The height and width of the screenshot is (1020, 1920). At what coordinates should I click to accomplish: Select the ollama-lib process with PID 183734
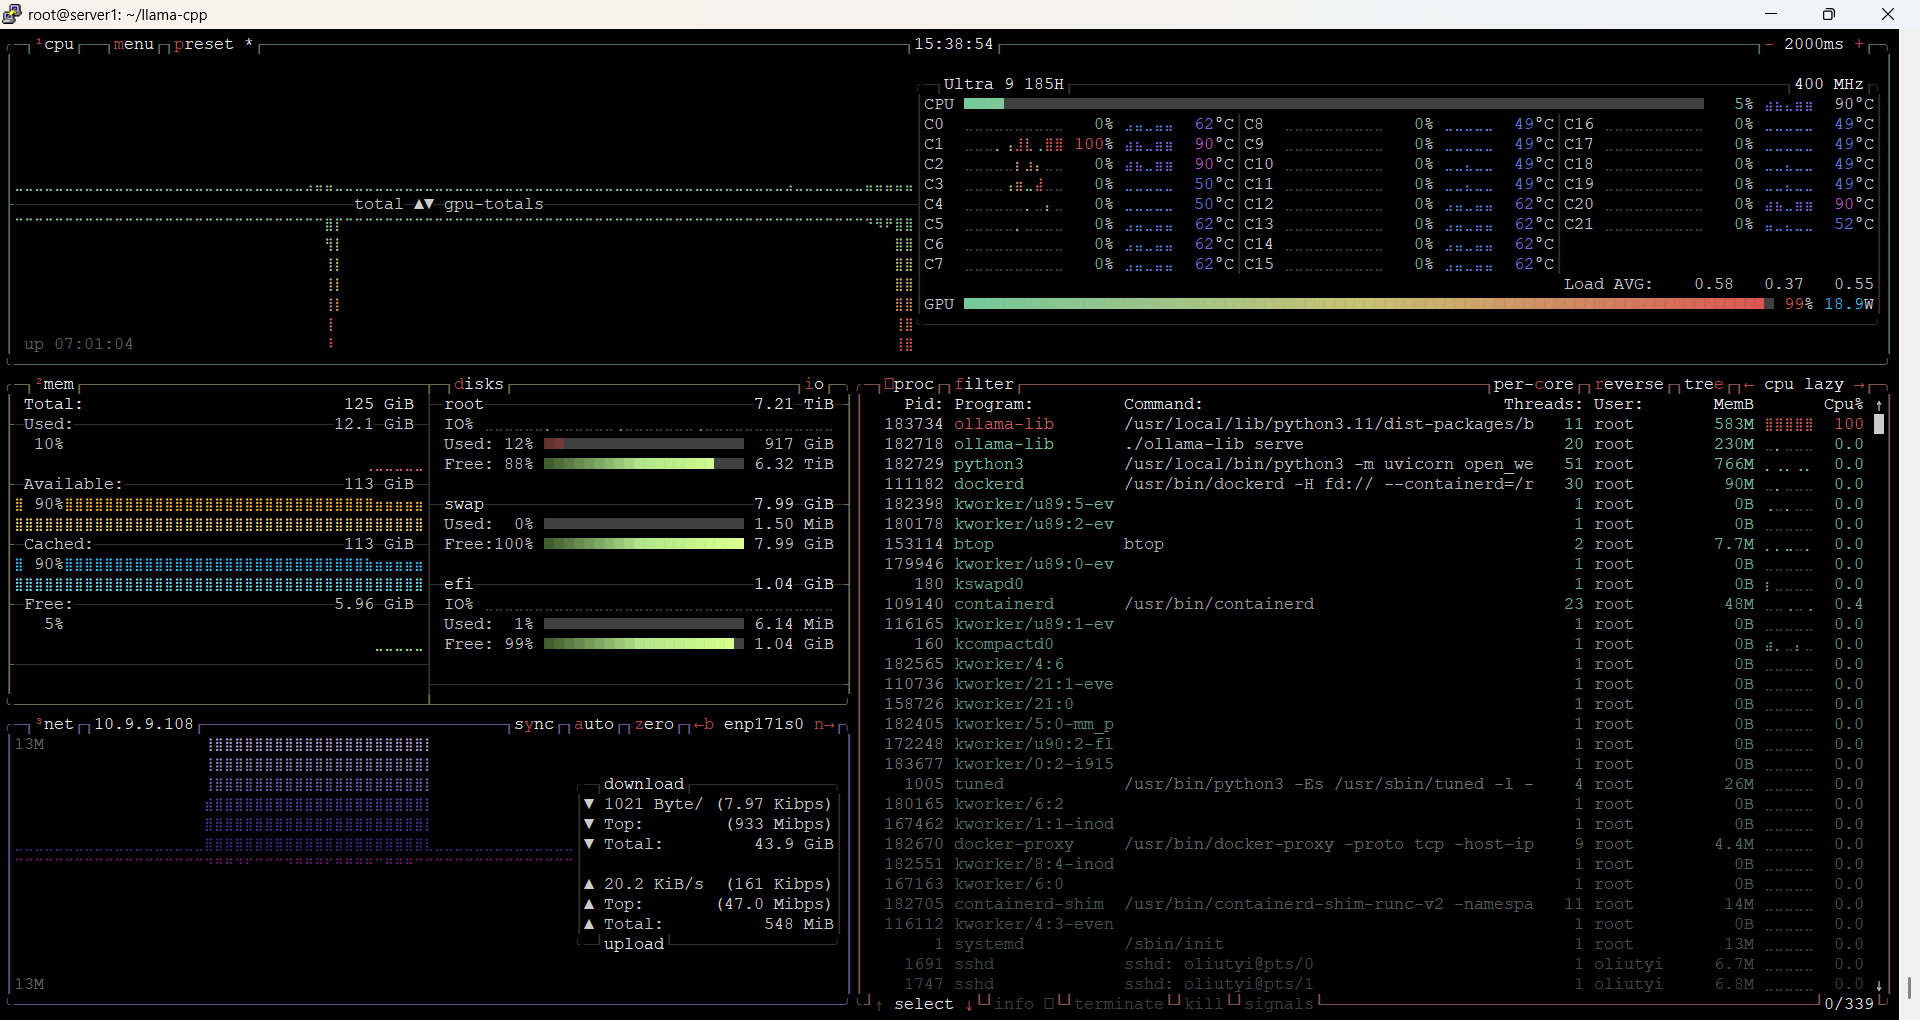[1003, 424]
